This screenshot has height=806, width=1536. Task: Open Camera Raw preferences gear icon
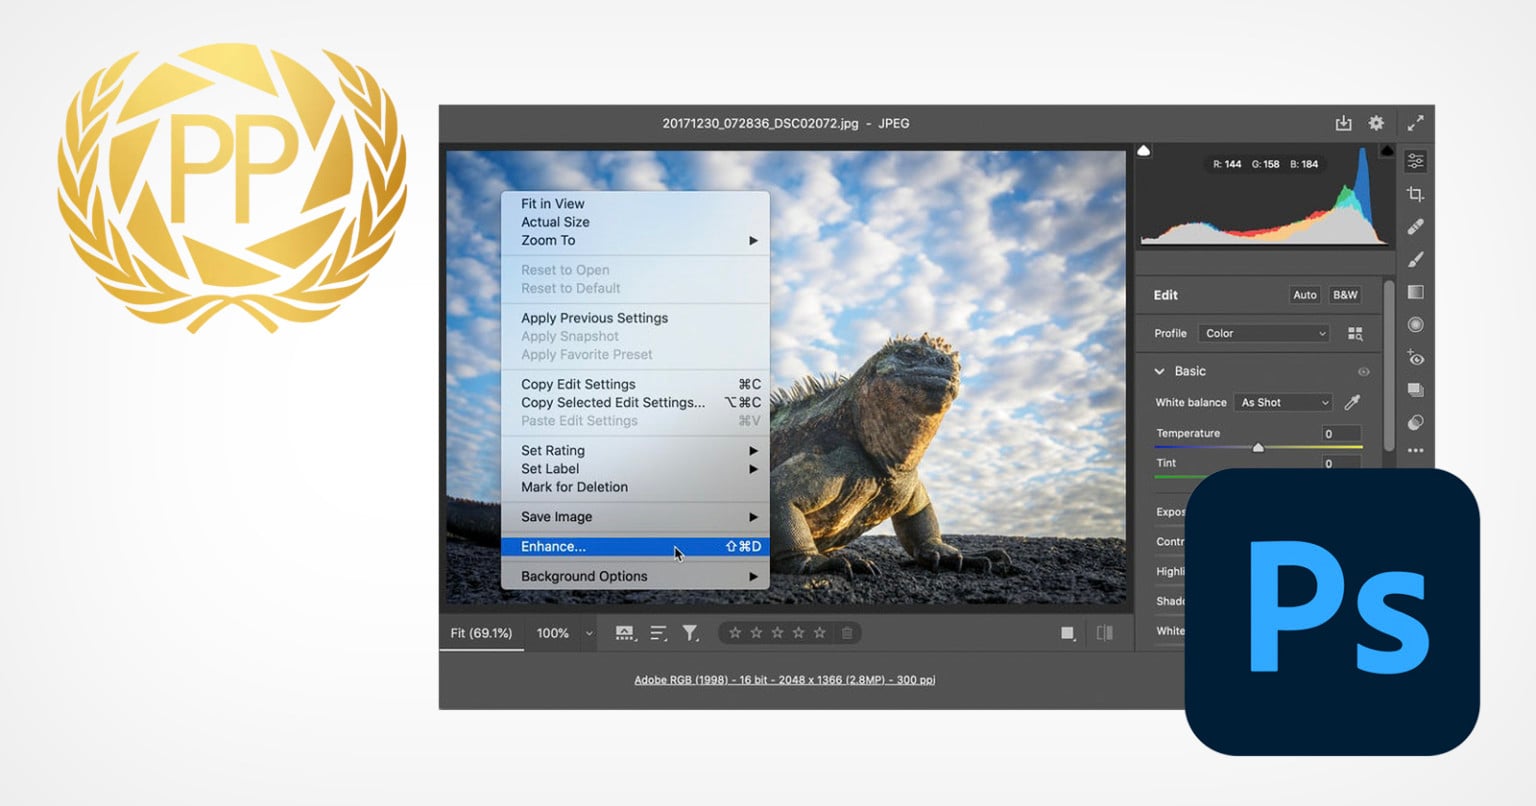(x=1375, y=122)
